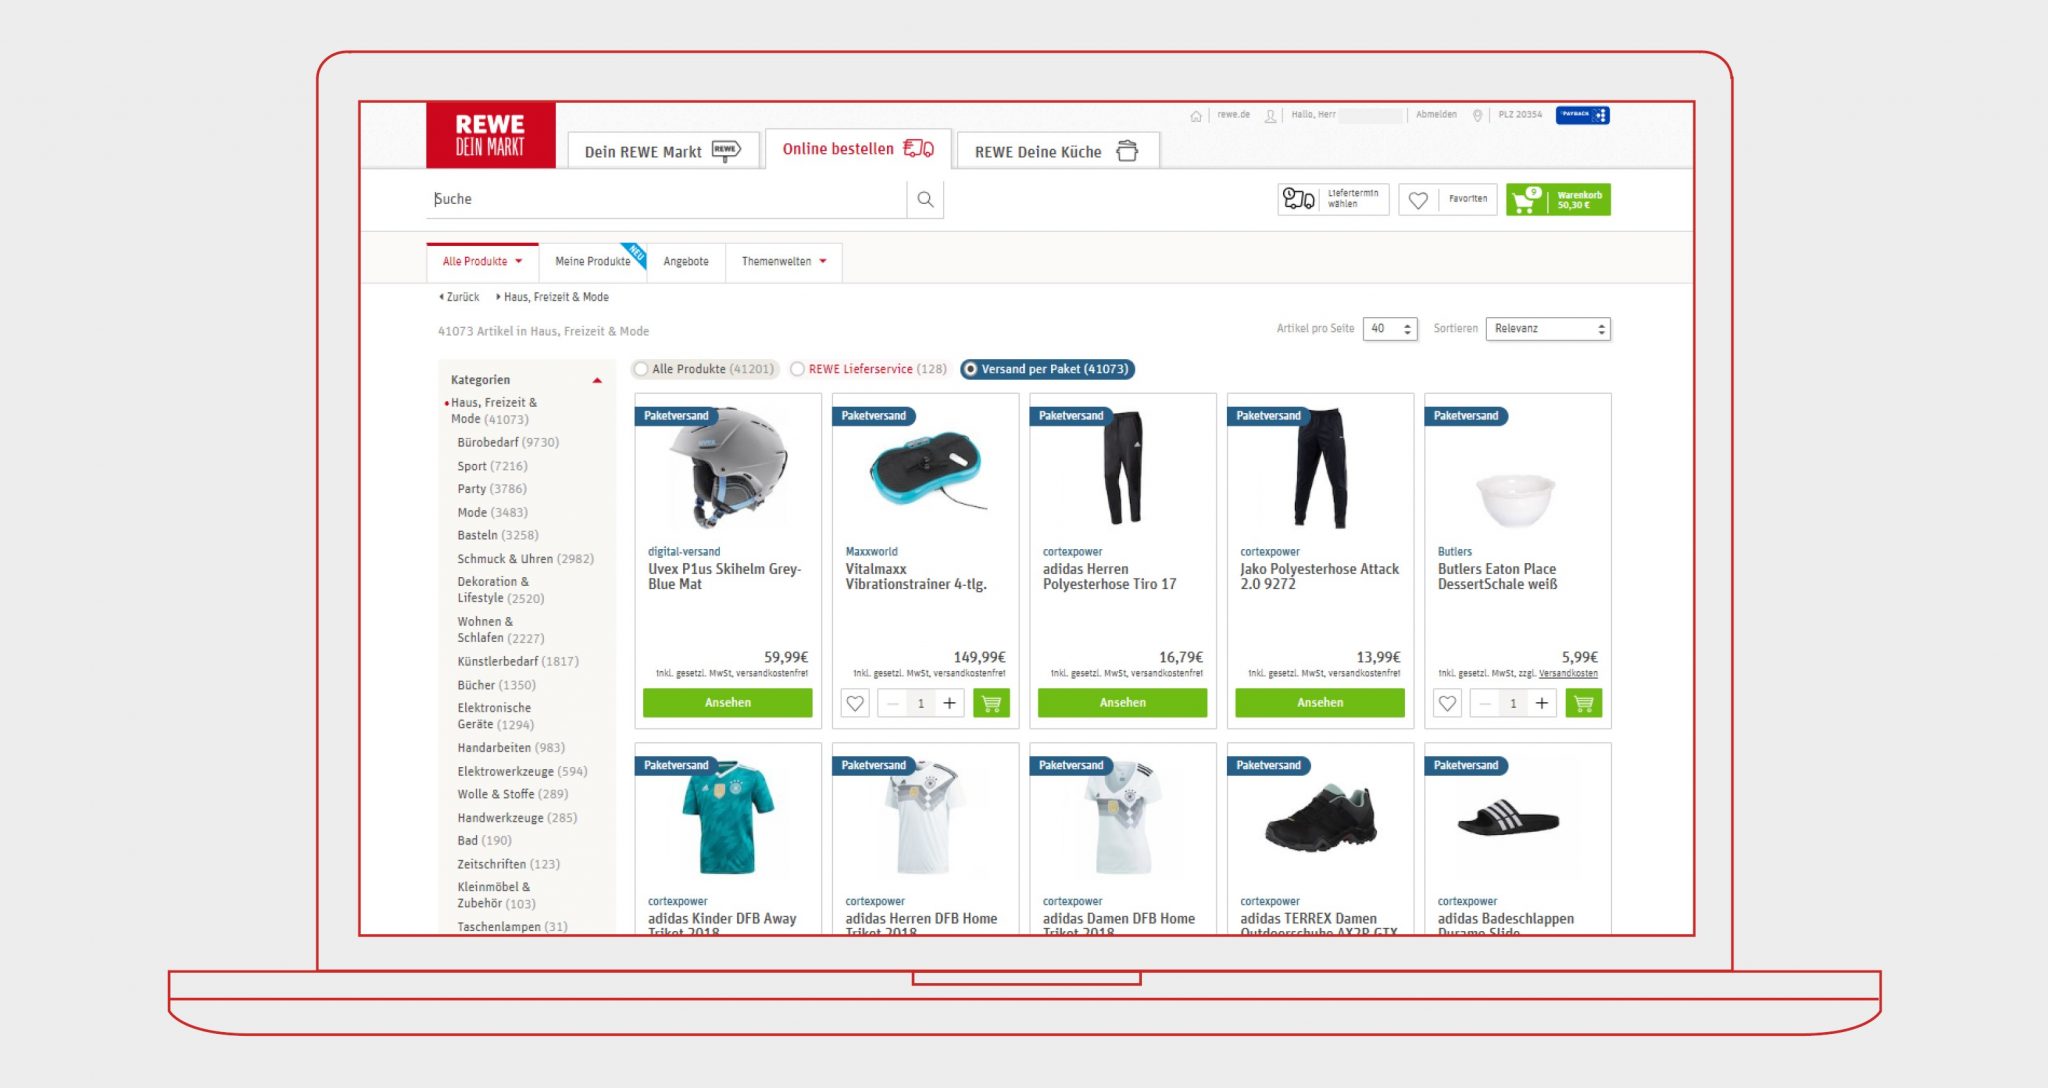
Task: Select Handarbeiten category
Action: [x=510, y=748]
